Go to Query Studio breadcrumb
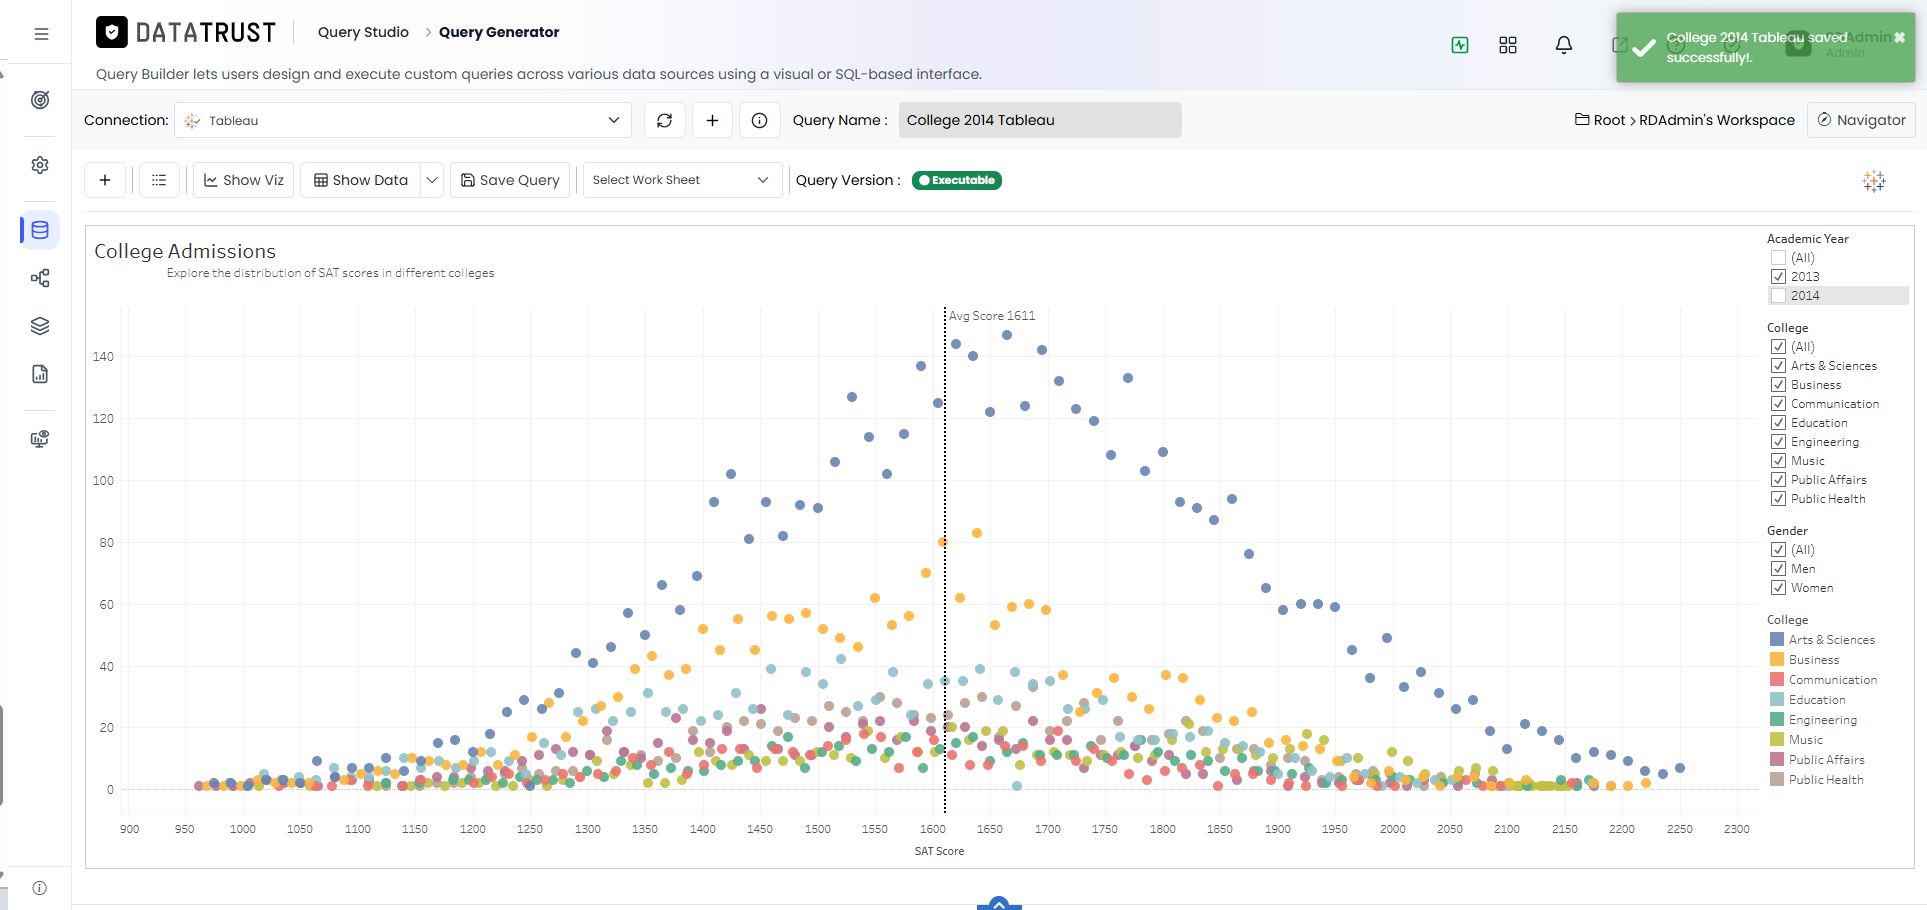The image size is (1927, 910). coord(363,32)
